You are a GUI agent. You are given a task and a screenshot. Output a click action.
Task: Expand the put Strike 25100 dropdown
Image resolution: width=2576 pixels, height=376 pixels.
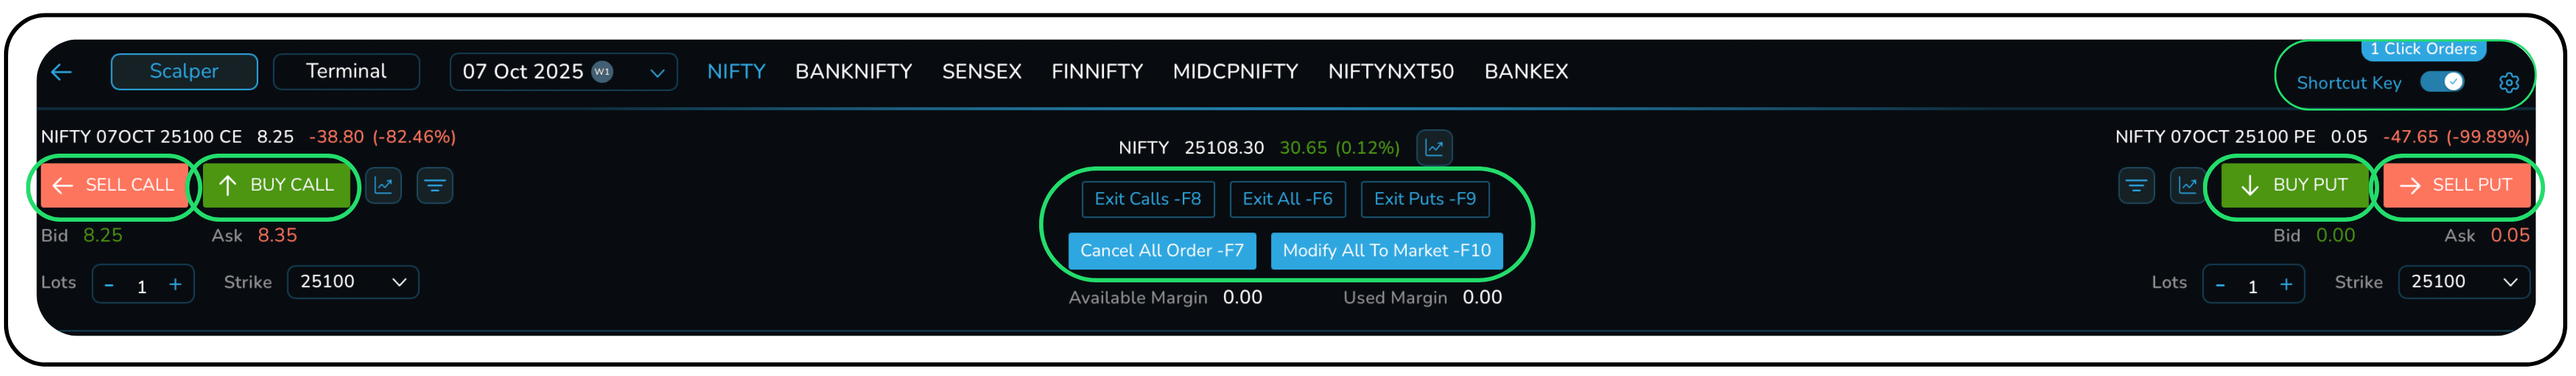click(x=2463, y=282)
